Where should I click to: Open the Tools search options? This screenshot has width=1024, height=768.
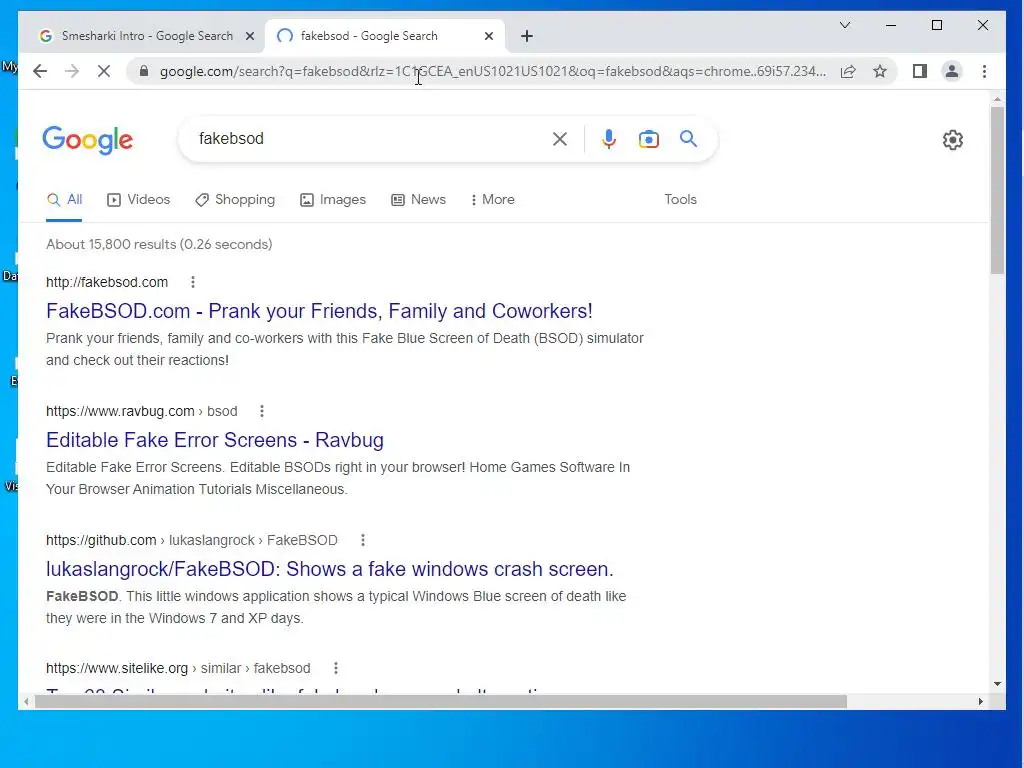pyautogui.click(x=680, y=199)
